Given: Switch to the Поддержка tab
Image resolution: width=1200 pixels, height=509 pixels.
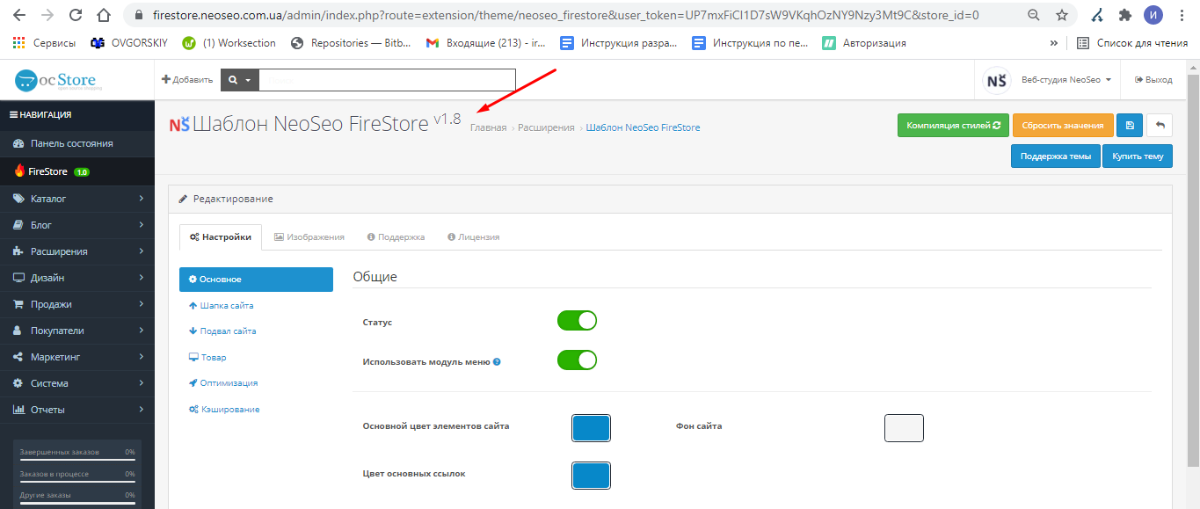Looking at the screenshot, I should 396,237.
